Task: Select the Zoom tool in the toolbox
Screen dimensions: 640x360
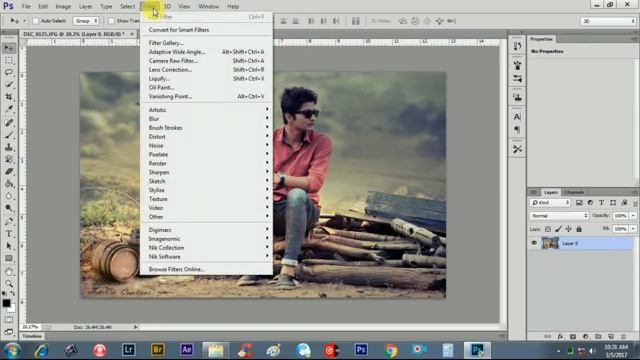Action: tap(9, 283)
